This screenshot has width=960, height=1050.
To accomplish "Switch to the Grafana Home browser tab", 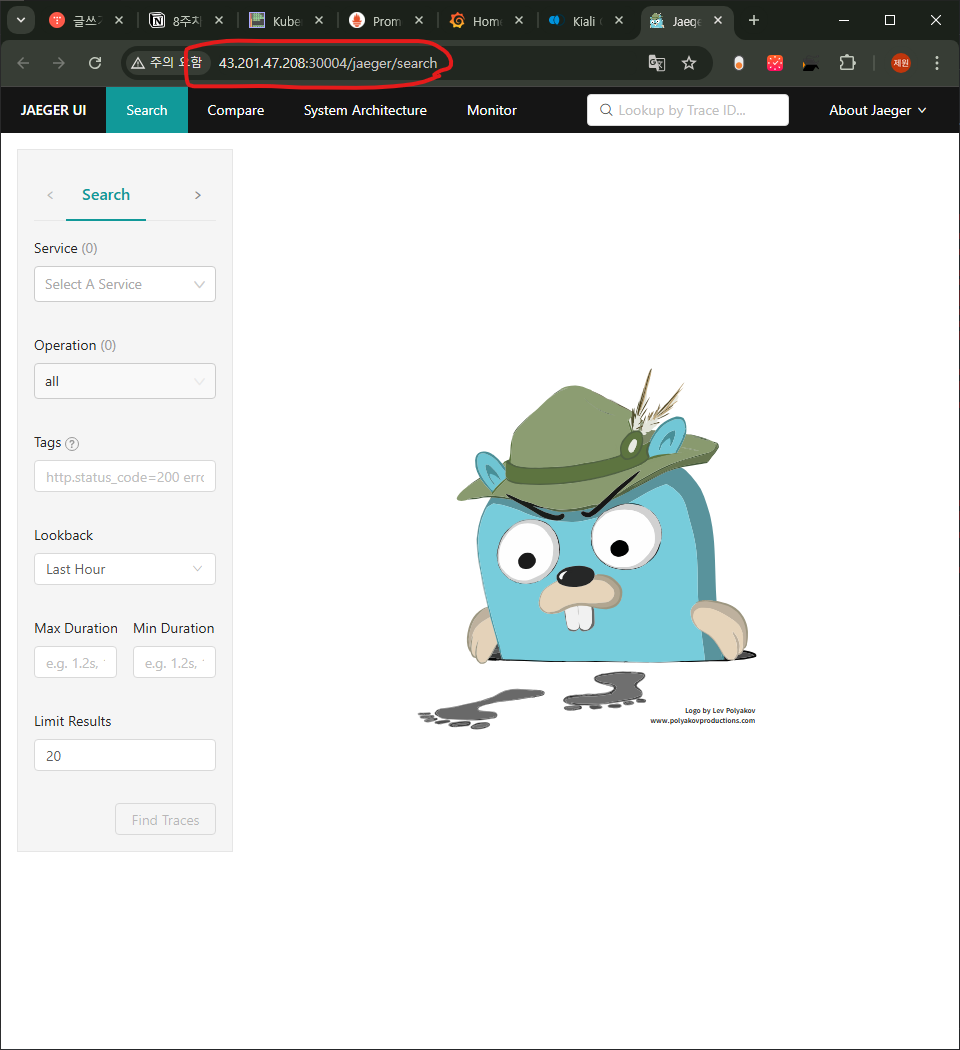I will point(486,21).
